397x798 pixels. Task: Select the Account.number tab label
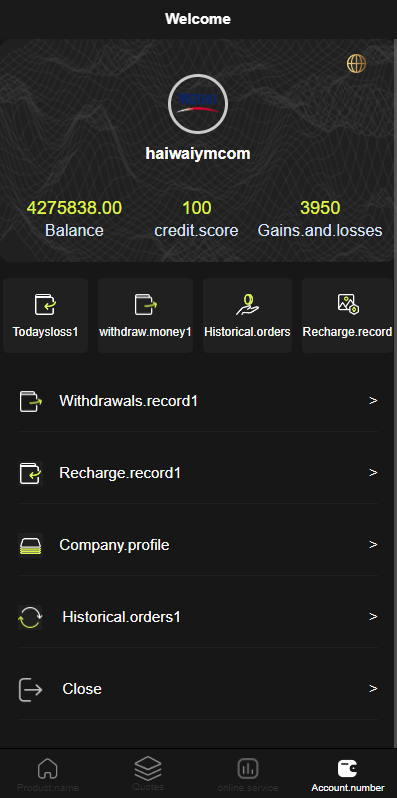(x=348, y=788)
